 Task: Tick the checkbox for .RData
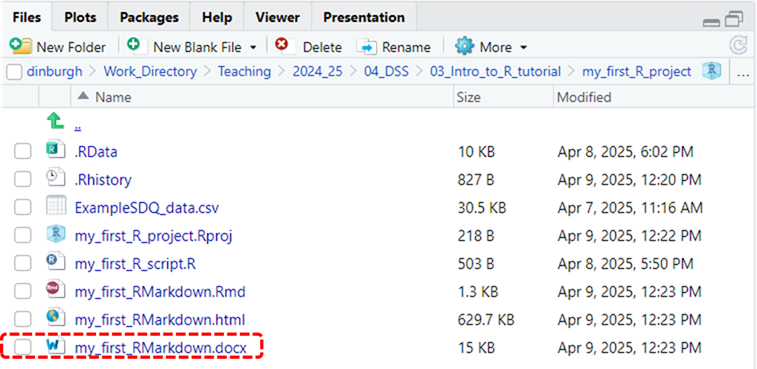[x=23, y=152]
